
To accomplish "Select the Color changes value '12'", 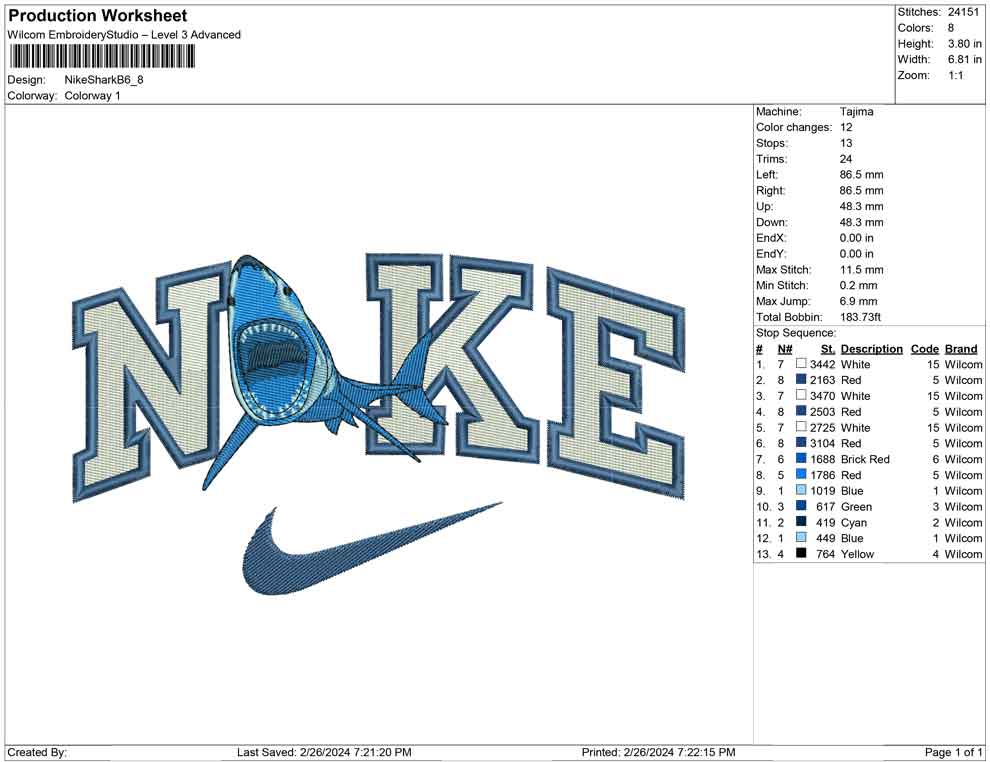I will 846,128.
